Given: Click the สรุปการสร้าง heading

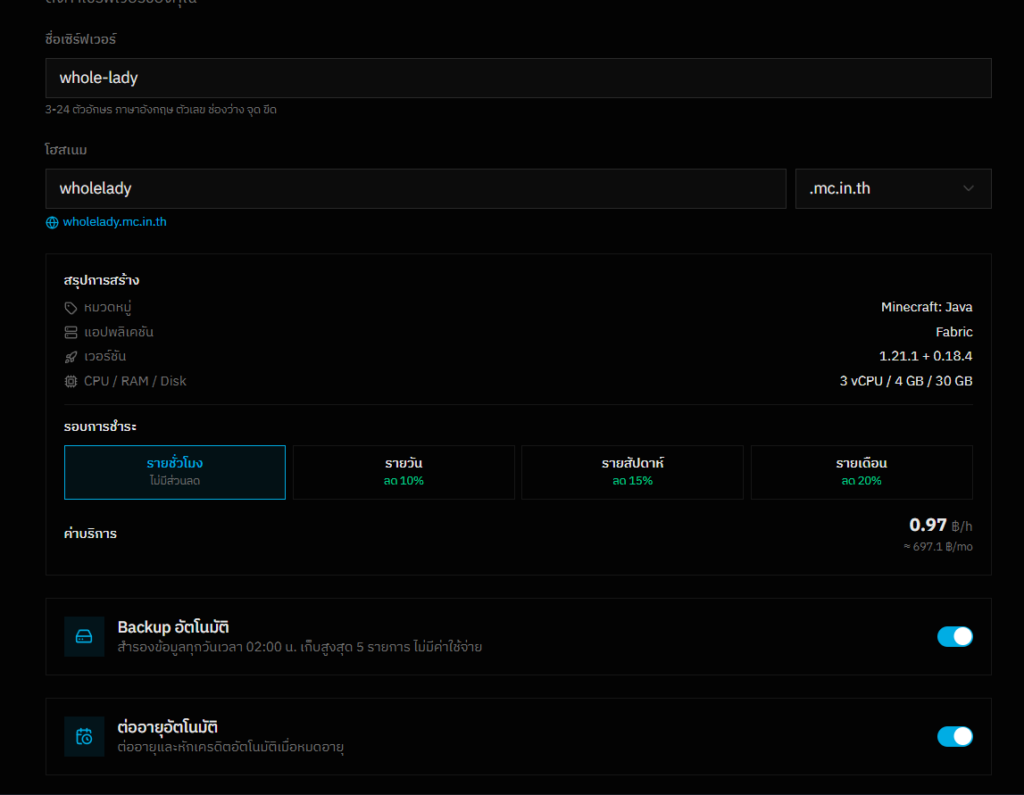Looking at the screenshot, I should pos(101,280).
